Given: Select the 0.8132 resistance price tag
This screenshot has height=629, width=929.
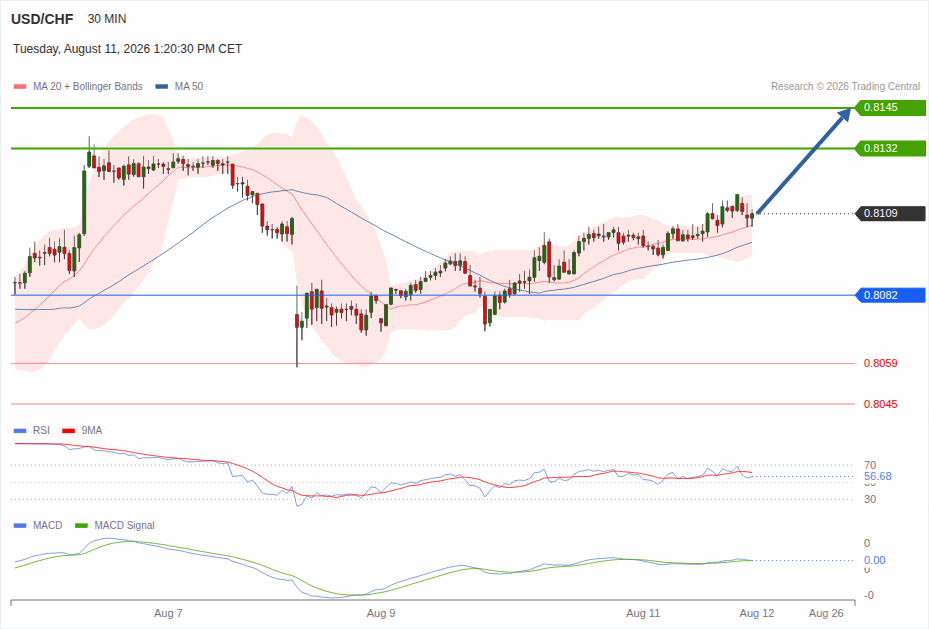Looking at the screenshot, I should coord(890,148).
